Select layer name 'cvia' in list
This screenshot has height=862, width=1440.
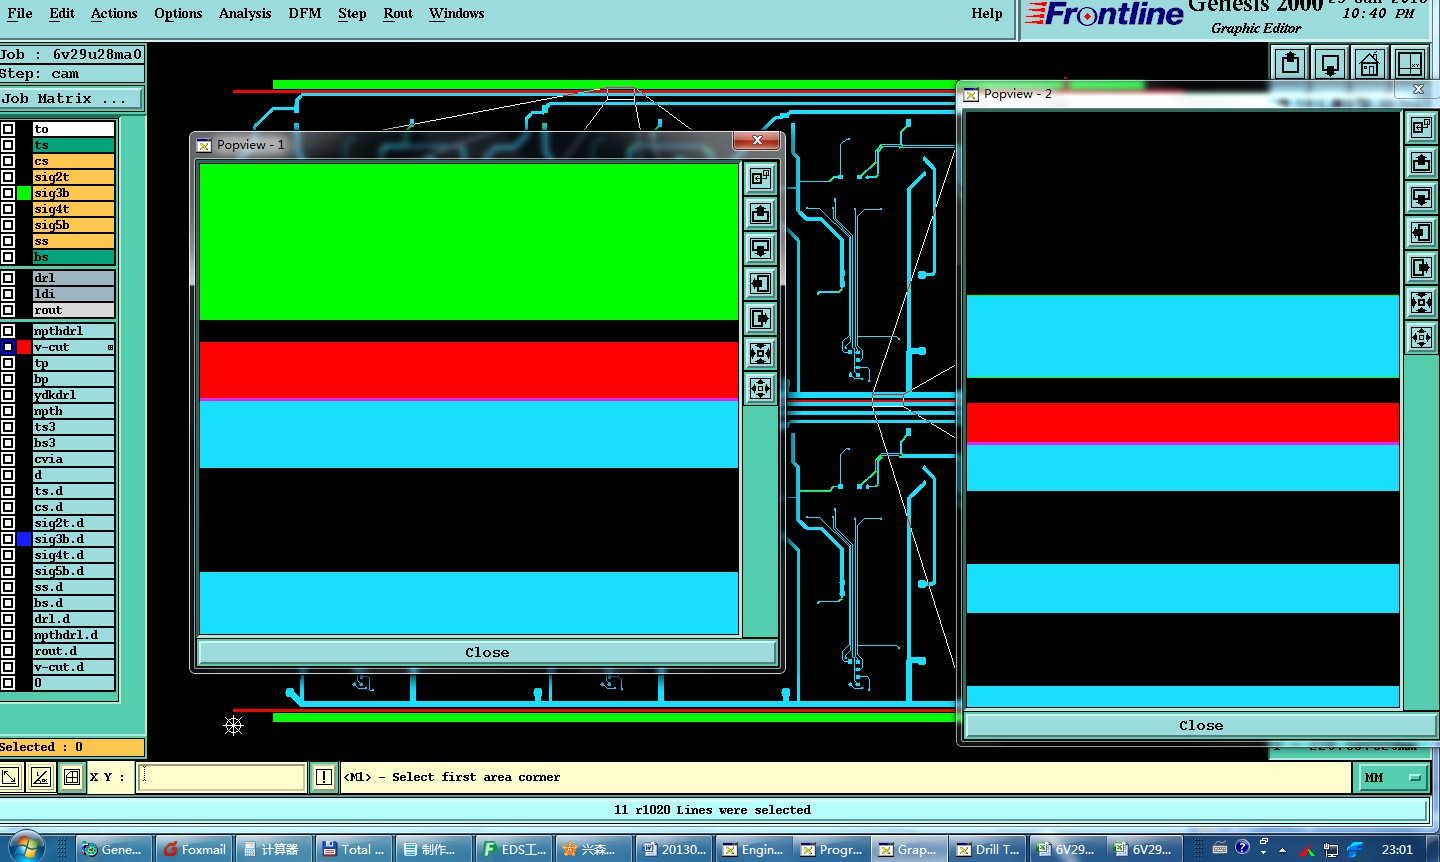(x=74, y=459)
